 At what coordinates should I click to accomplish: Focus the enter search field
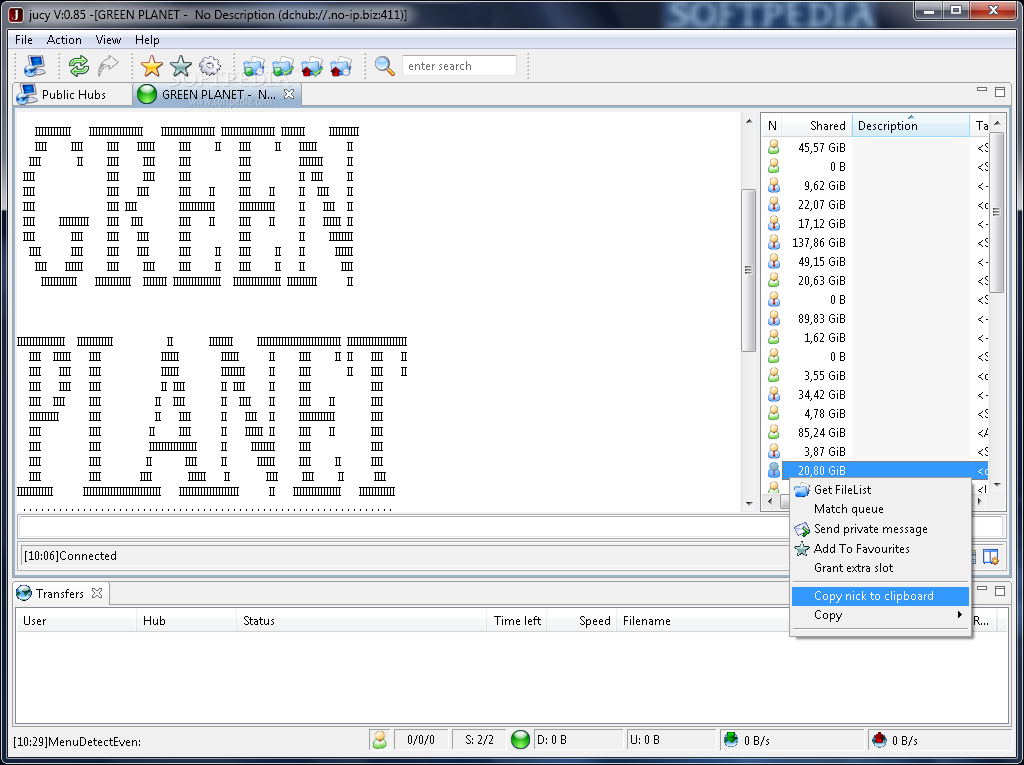[x=459, y=66]
